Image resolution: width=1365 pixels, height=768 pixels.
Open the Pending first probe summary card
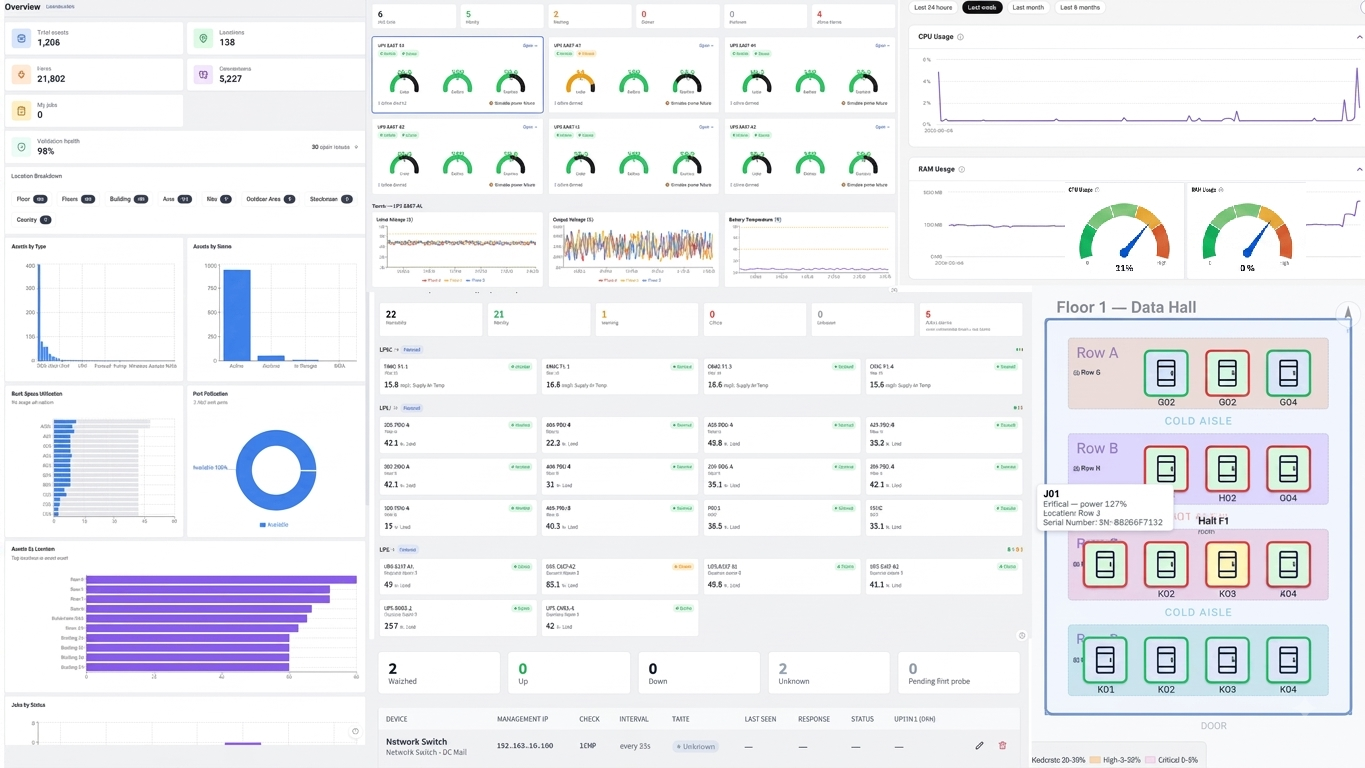coord(959,673)
